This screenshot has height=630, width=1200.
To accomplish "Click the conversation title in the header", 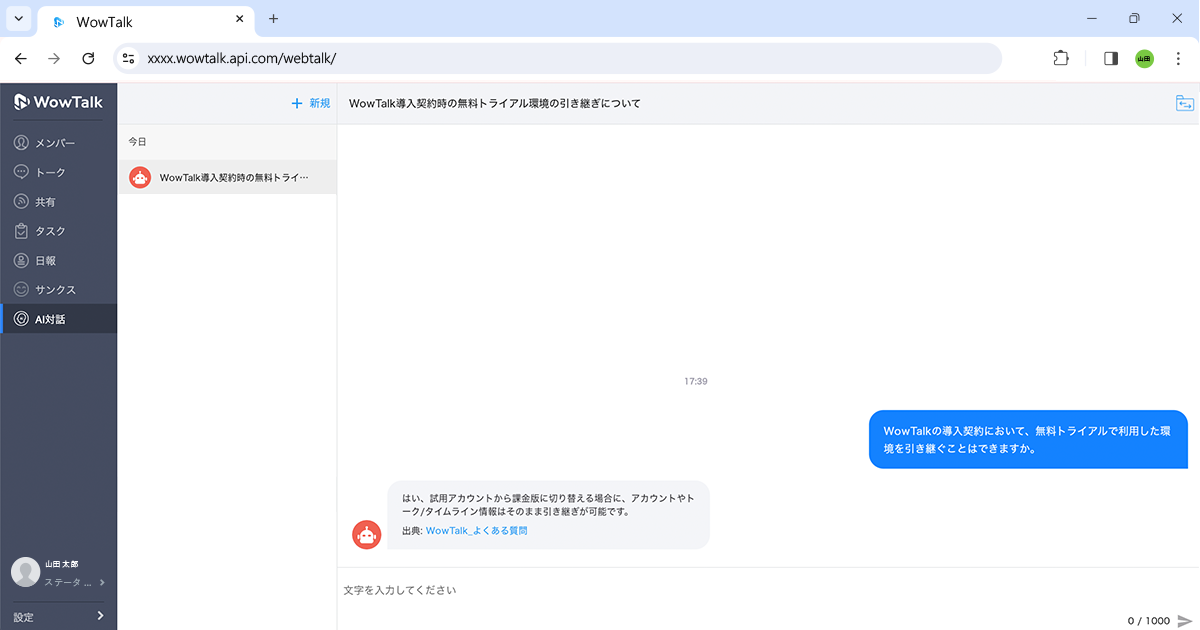I will point(495,103).
